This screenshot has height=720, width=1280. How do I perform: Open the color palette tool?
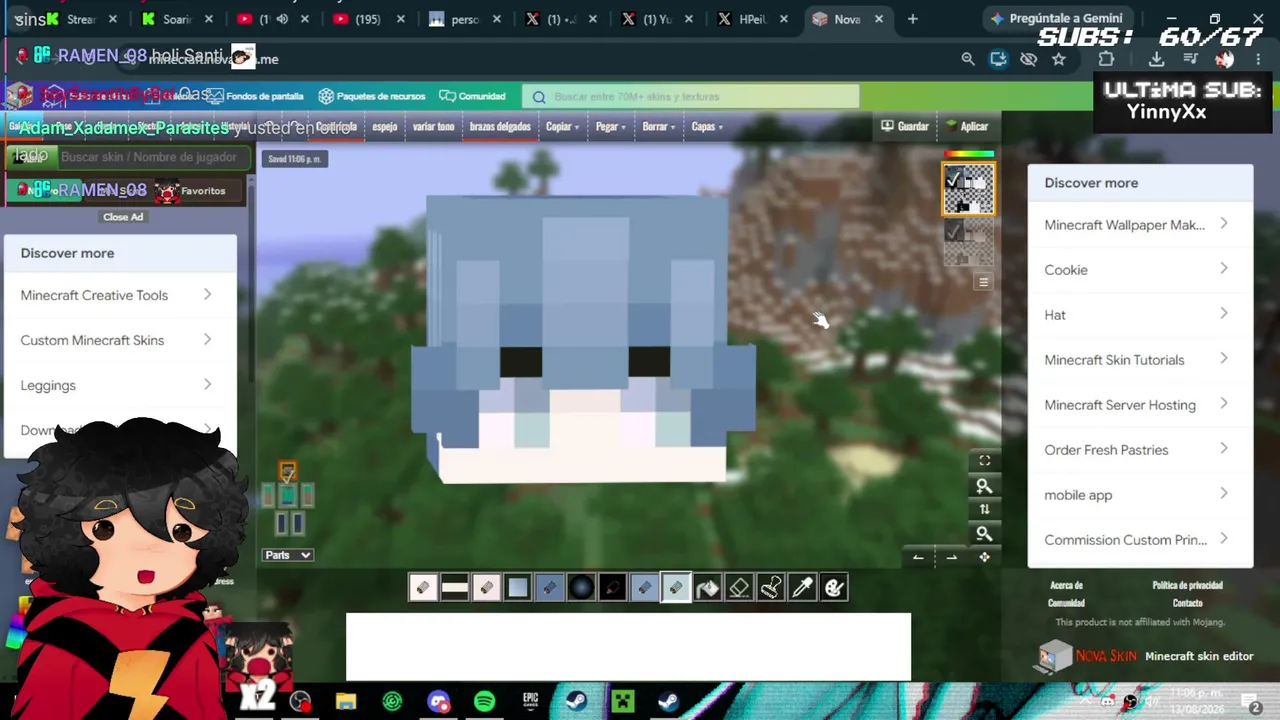(x=834, y=588)
